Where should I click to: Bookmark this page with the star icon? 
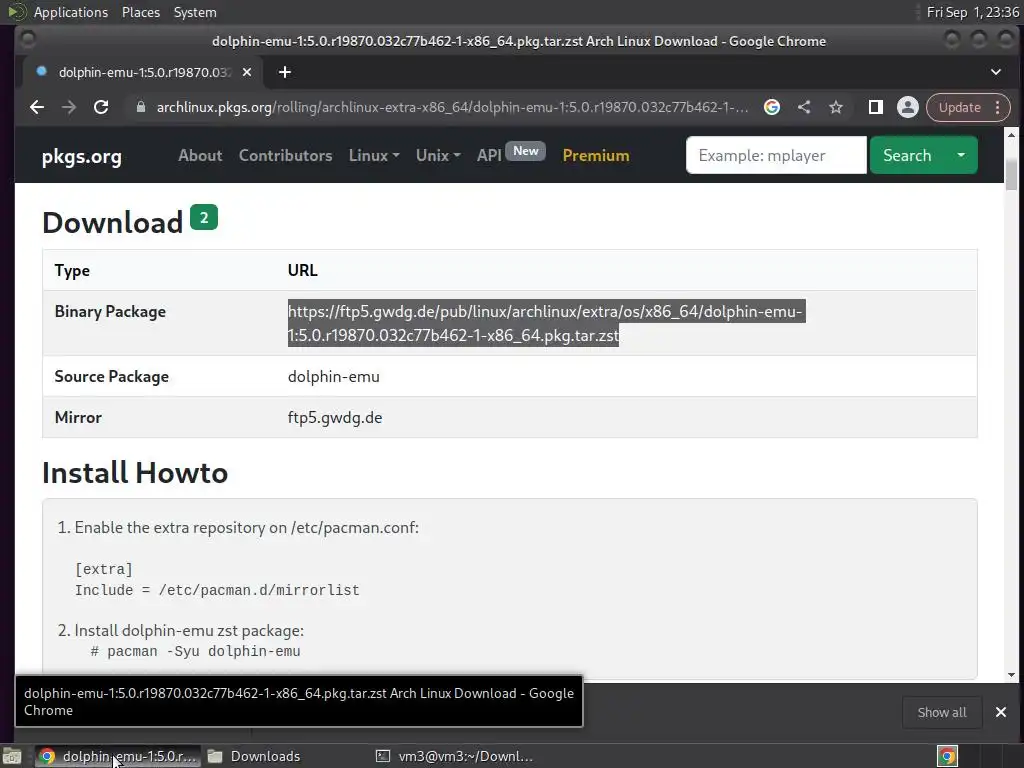tap(836, 107)
